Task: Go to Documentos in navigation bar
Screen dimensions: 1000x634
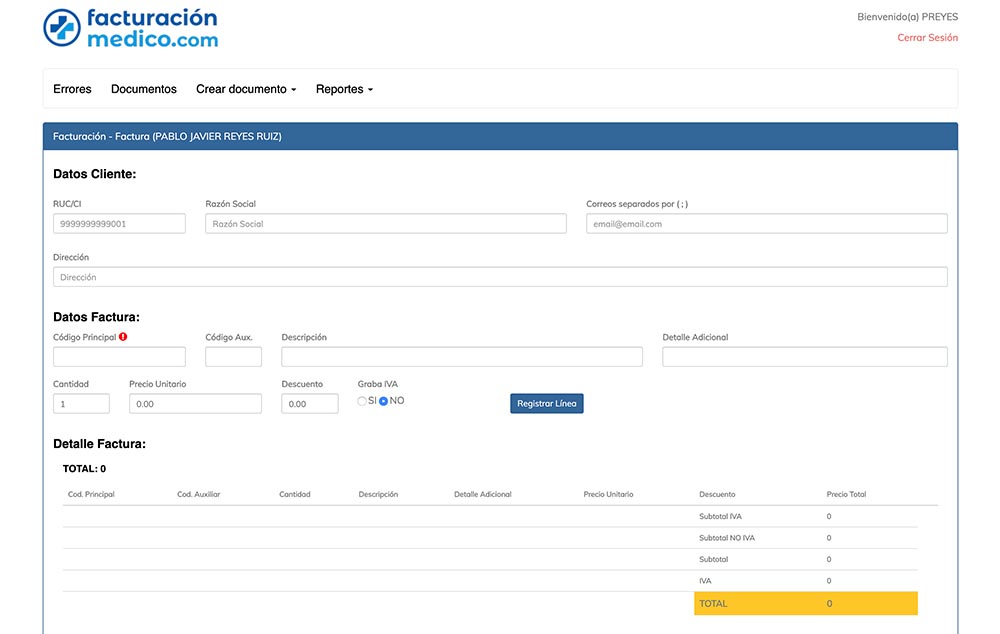Action: pyautogui.click(x=144, y=89)
